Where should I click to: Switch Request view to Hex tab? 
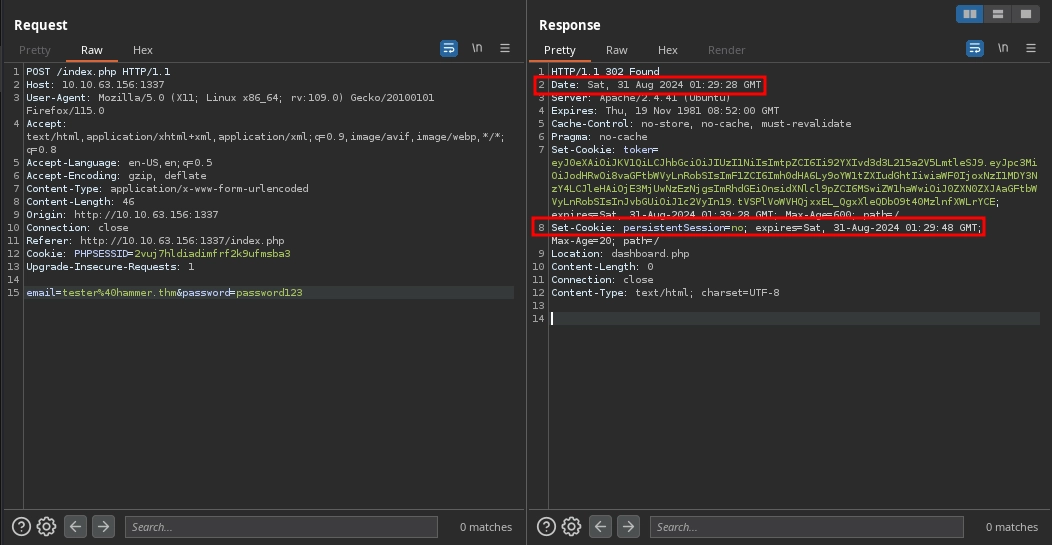(x=143, y=50)
